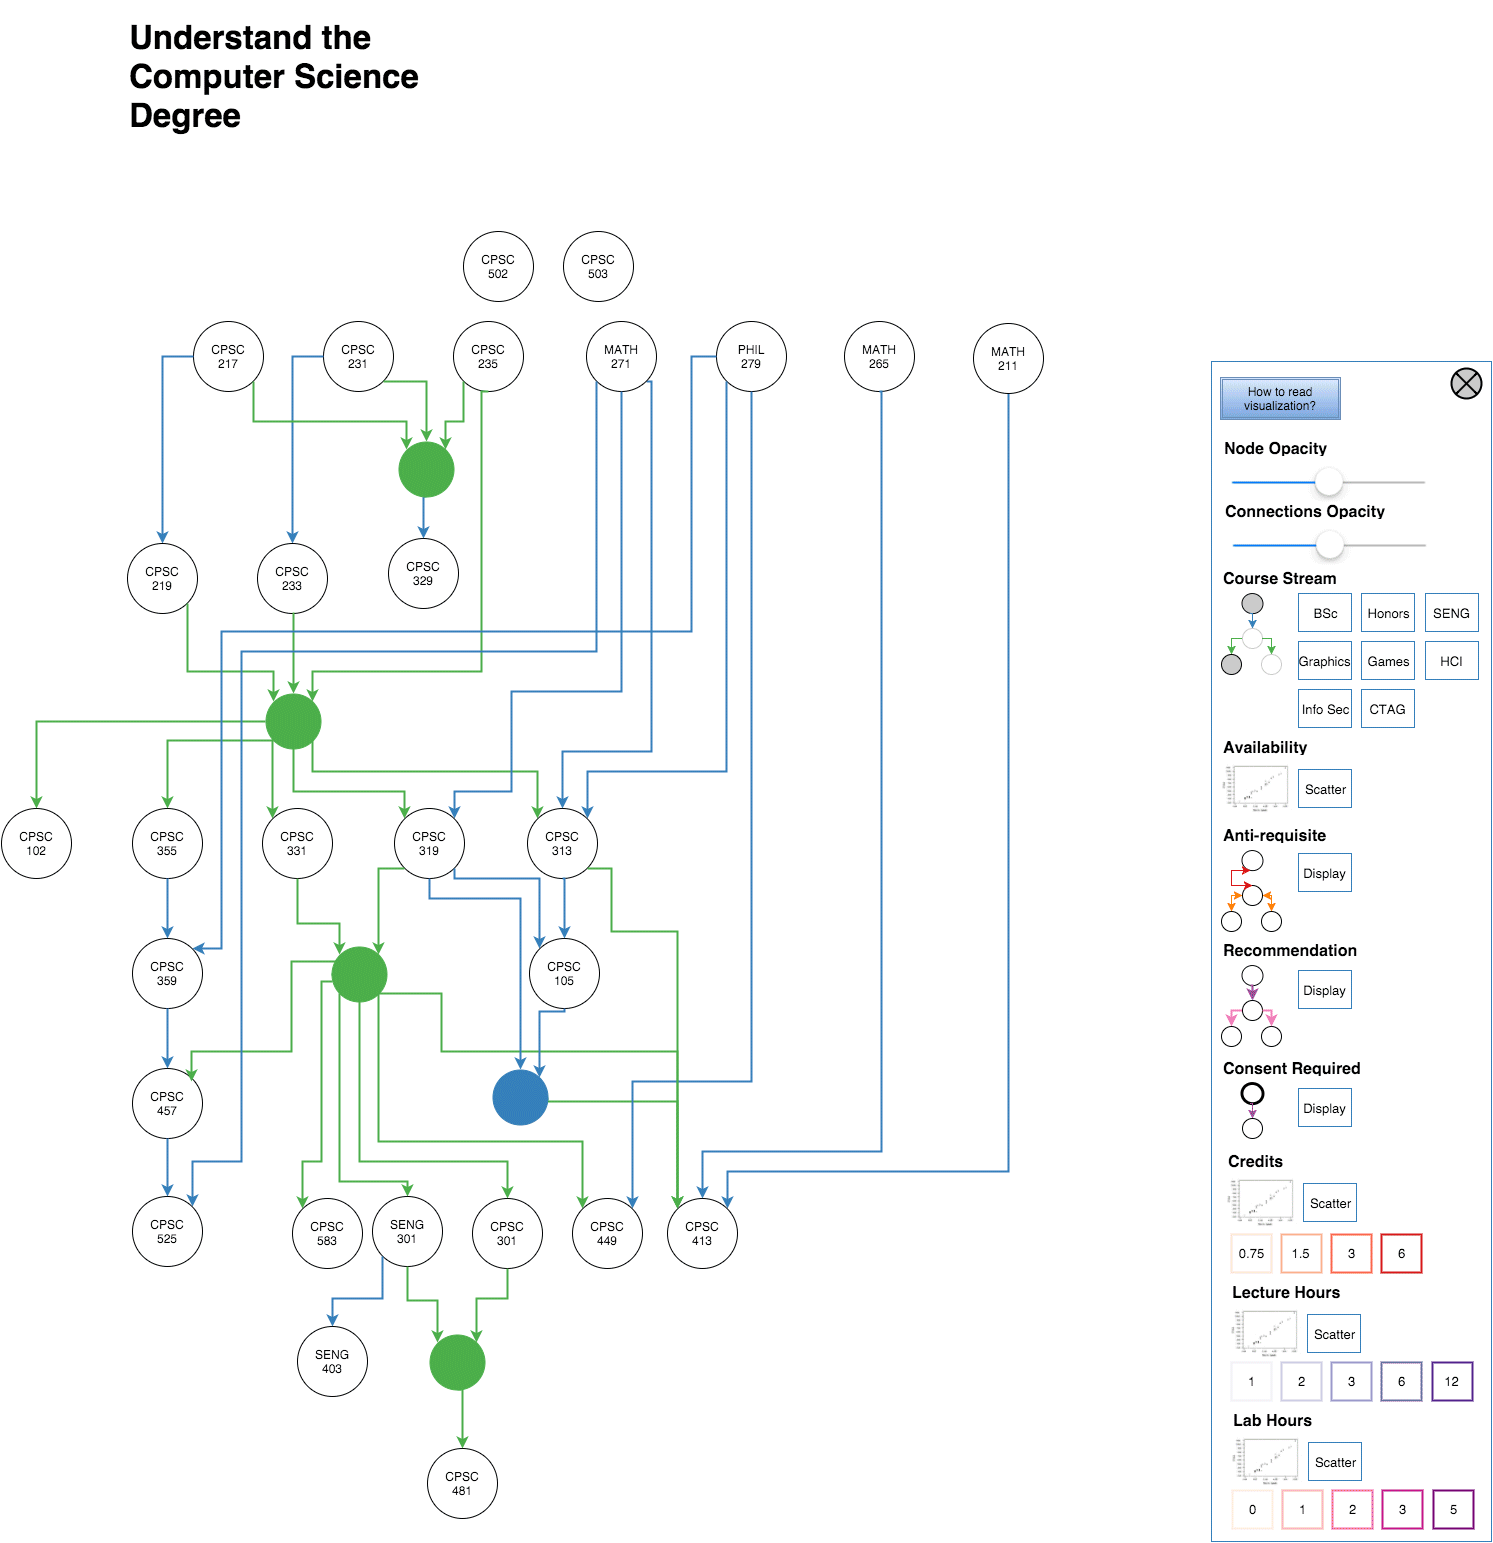Select the CPSC 105 node
The height and width of the screenshot is (1543, 1493).
coord(564,974)
